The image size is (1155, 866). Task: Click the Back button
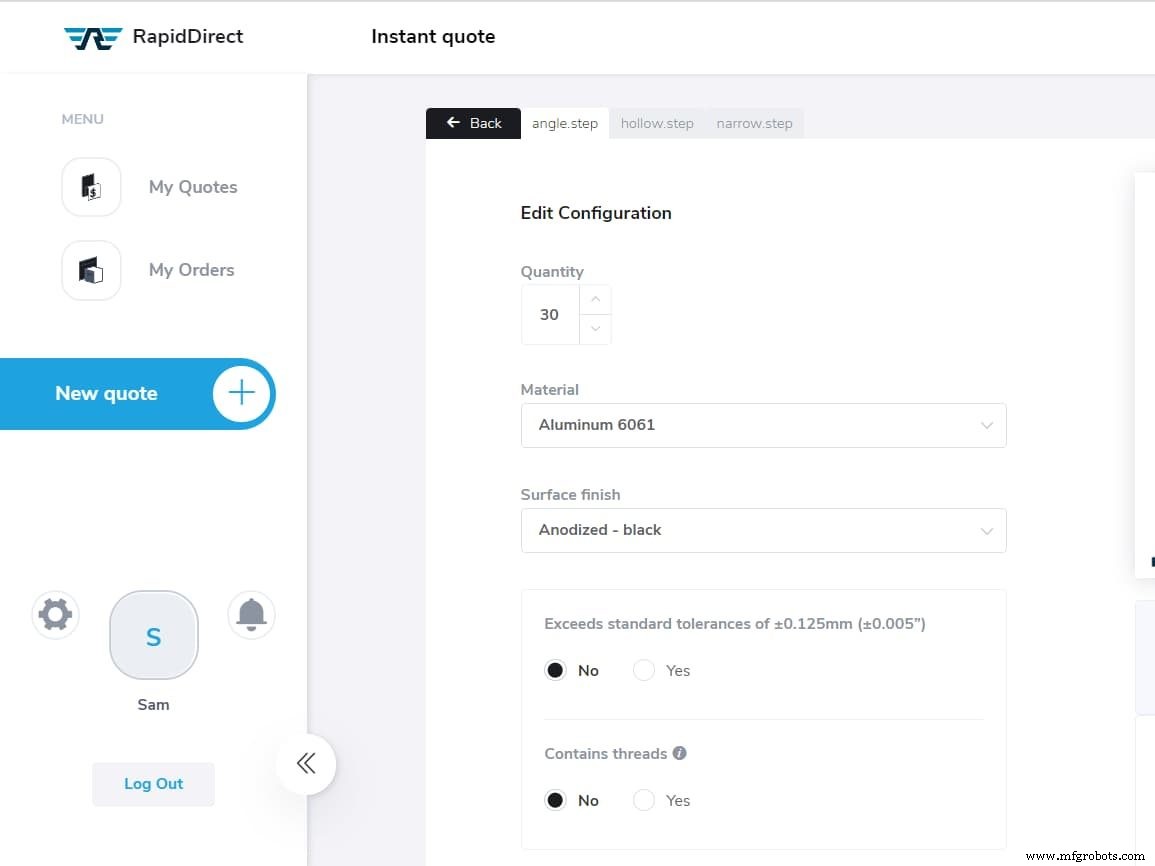coord(473,122)
